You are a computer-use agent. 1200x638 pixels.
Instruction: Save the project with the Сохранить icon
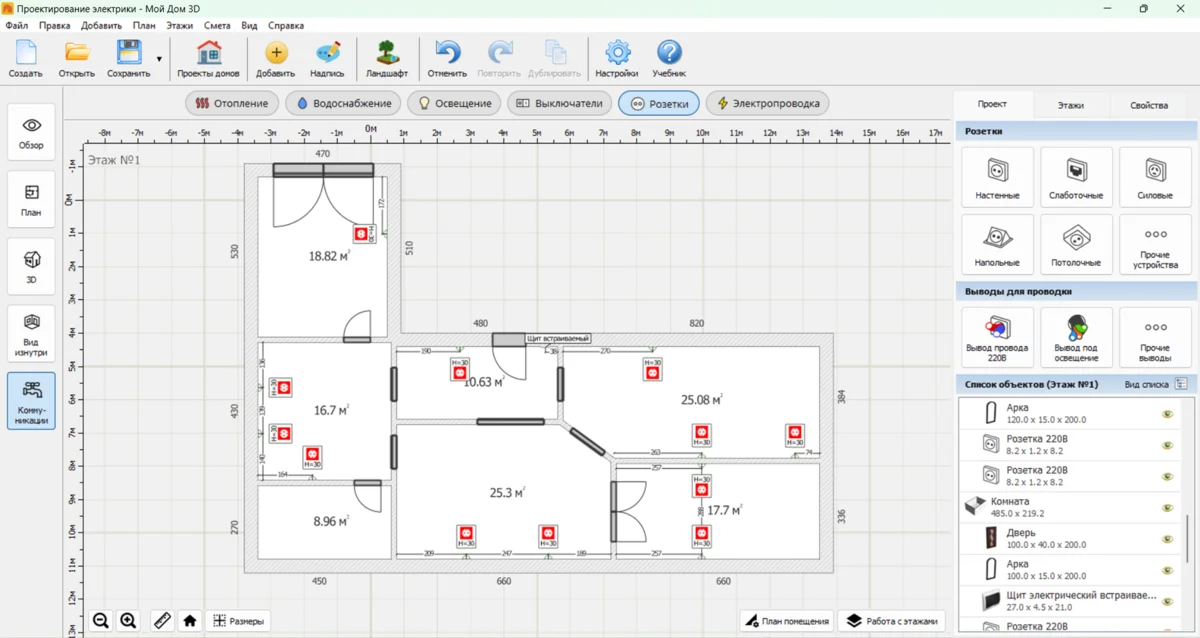(x=128, y=59)
